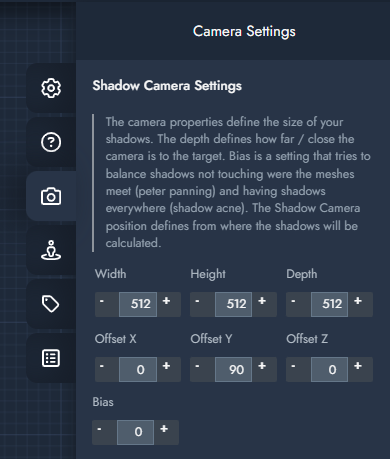
Task: Open the help question mark tab
Action: point(51,142)
